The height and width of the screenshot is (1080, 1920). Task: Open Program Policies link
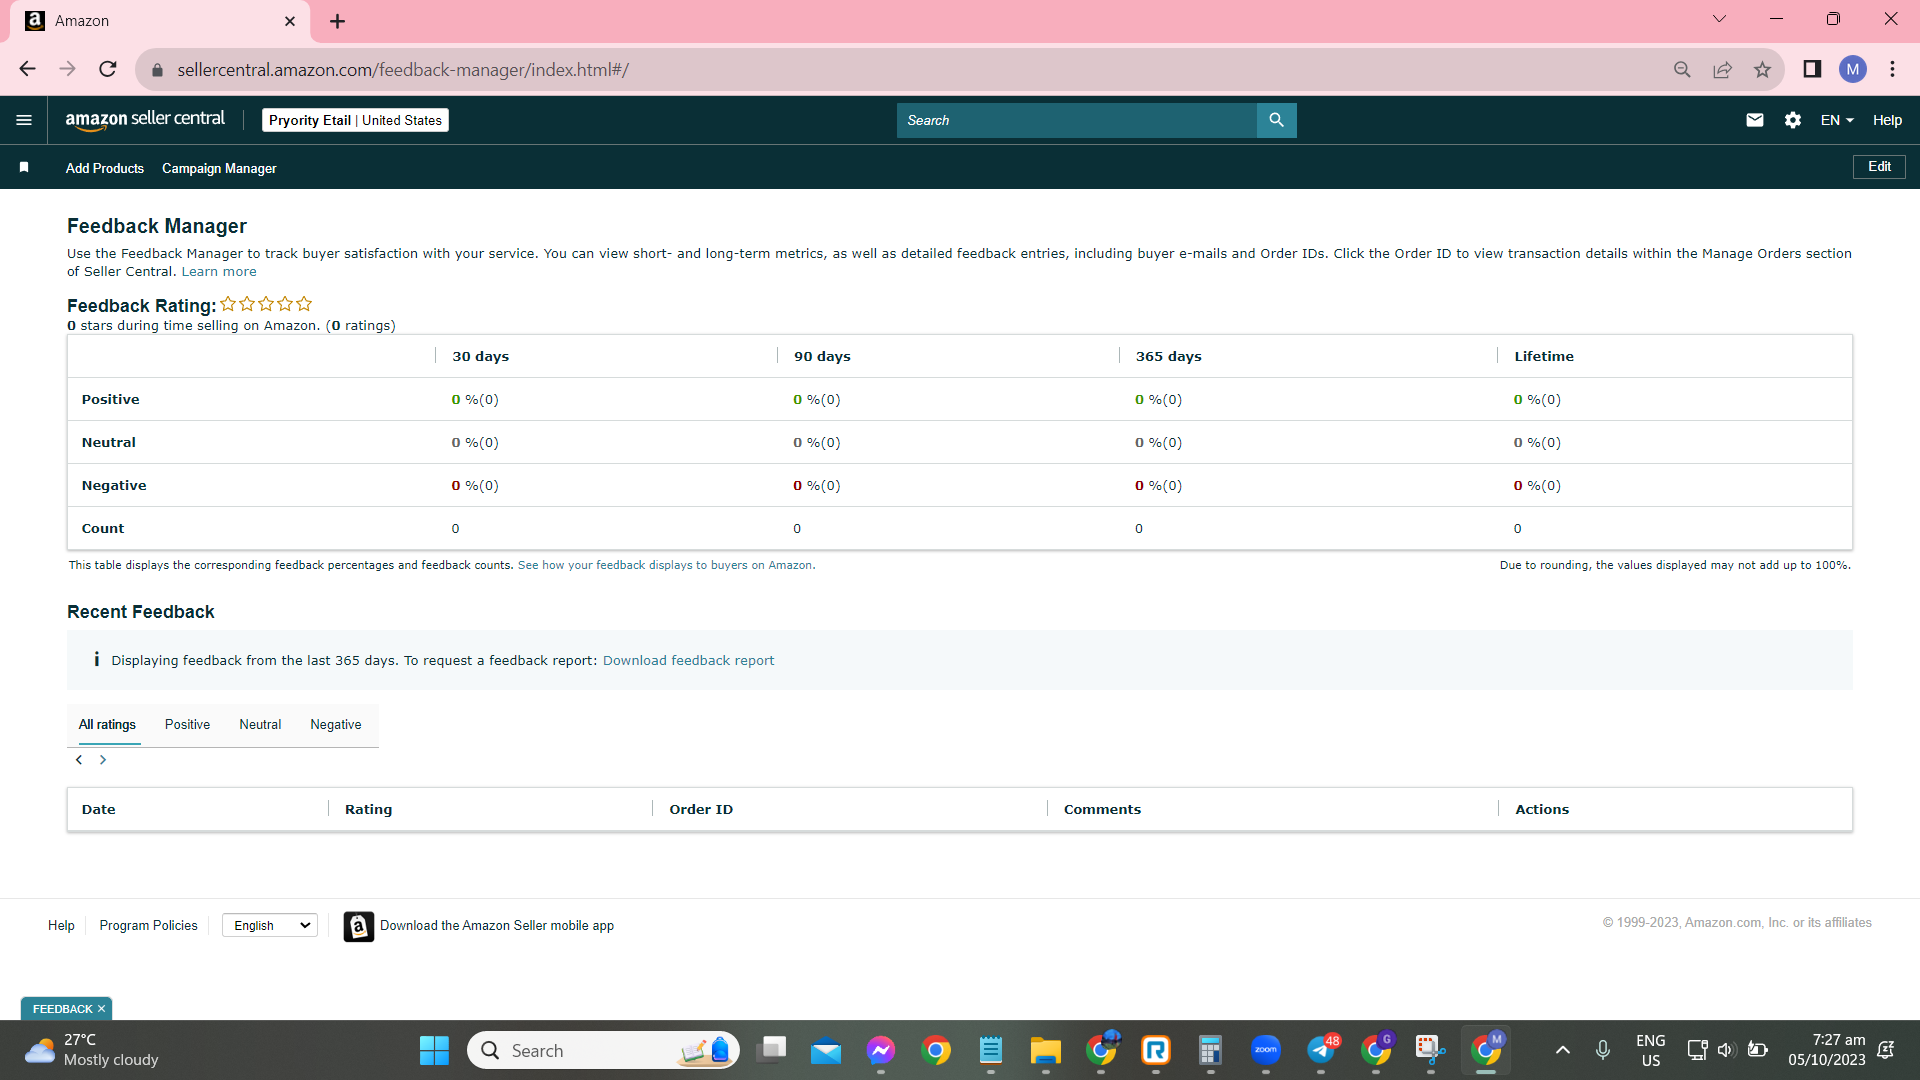click(x=148, y=926)
